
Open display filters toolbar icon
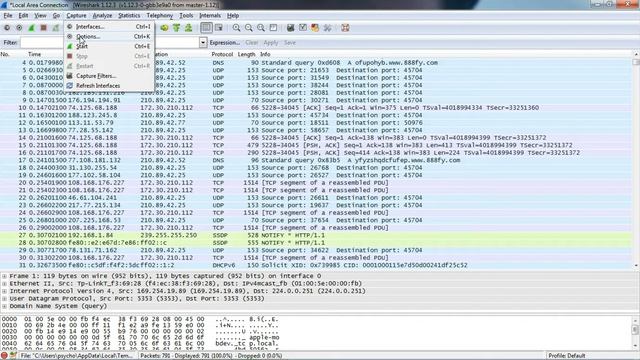coord(303,28)
